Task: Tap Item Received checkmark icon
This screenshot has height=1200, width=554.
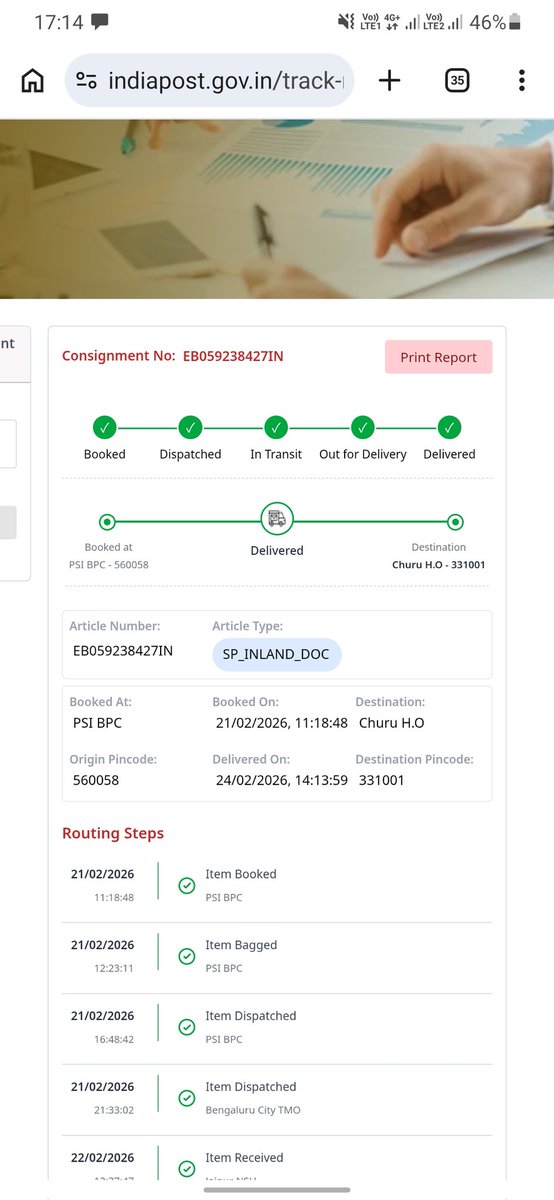Action: (x=186, y=1169)
